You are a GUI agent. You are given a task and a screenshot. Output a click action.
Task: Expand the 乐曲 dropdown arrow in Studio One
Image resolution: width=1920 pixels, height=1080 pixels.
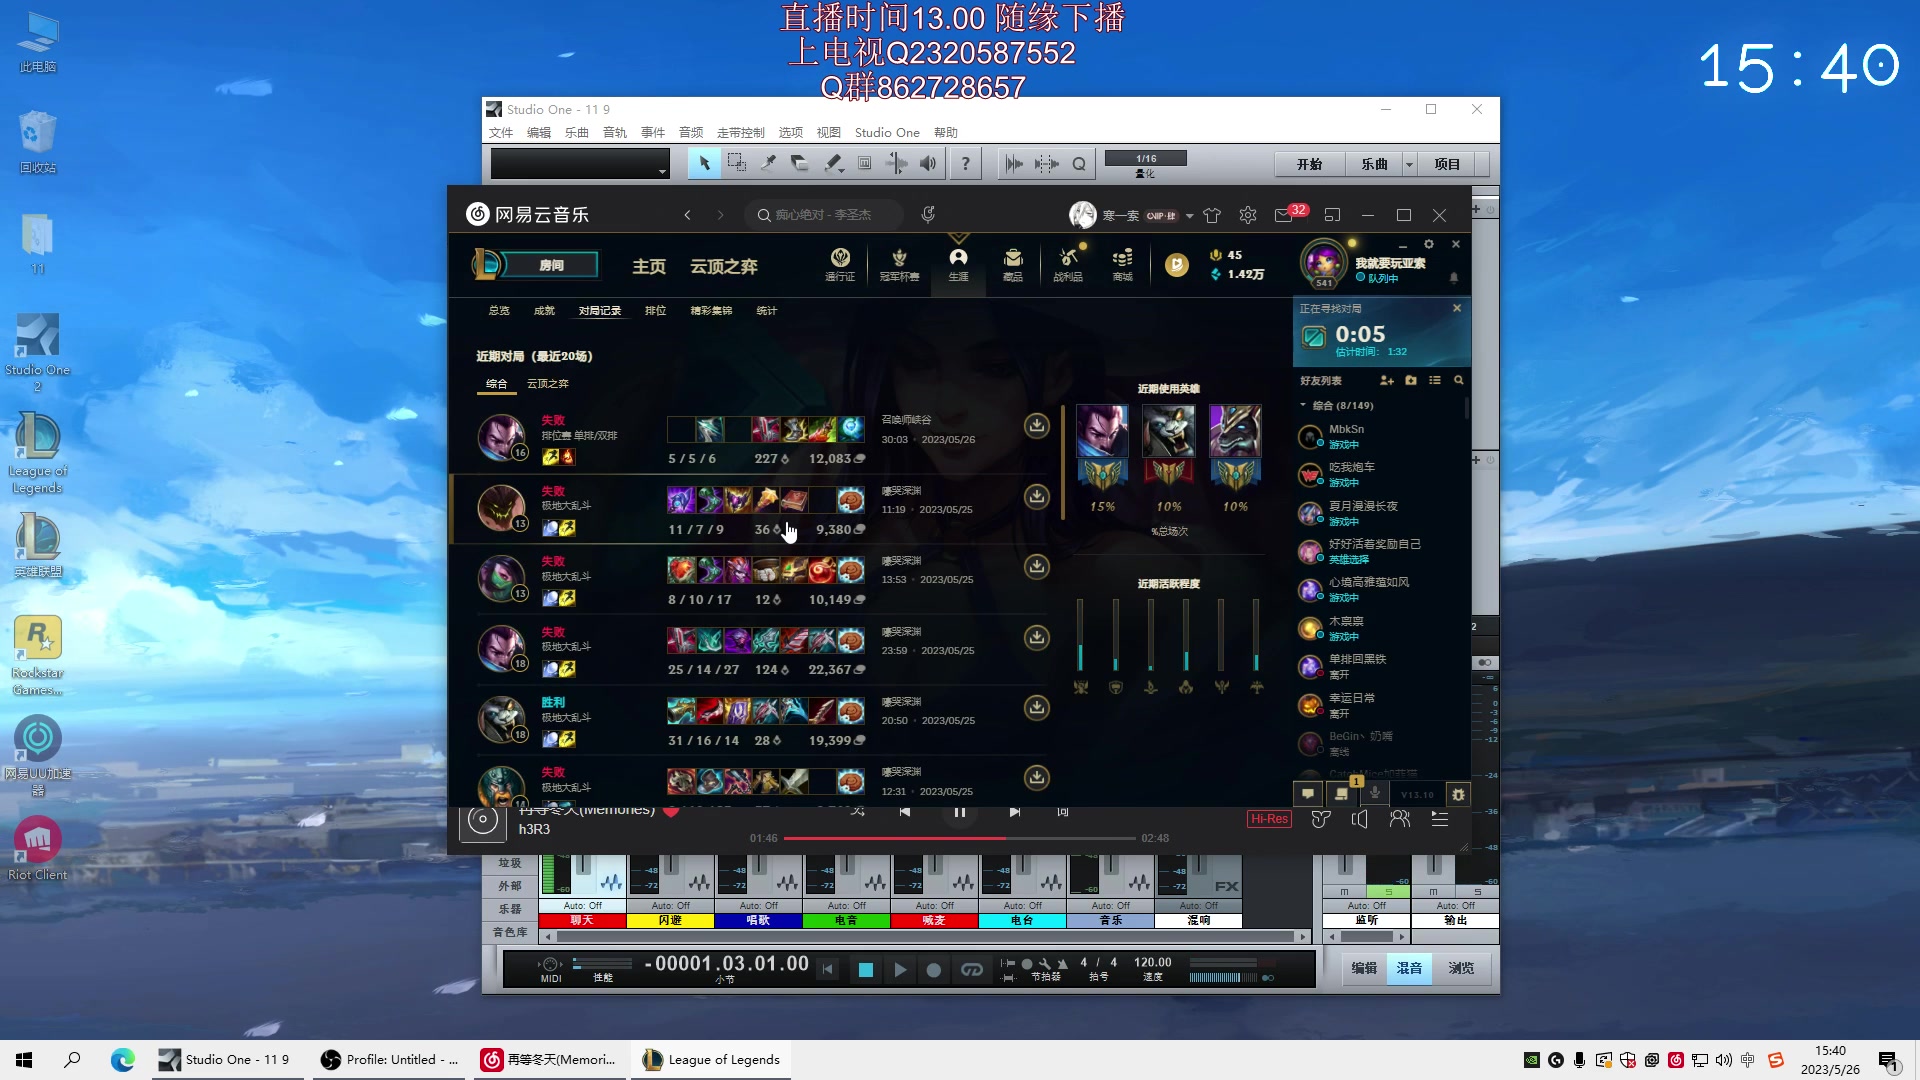(x=1409, y=164)
